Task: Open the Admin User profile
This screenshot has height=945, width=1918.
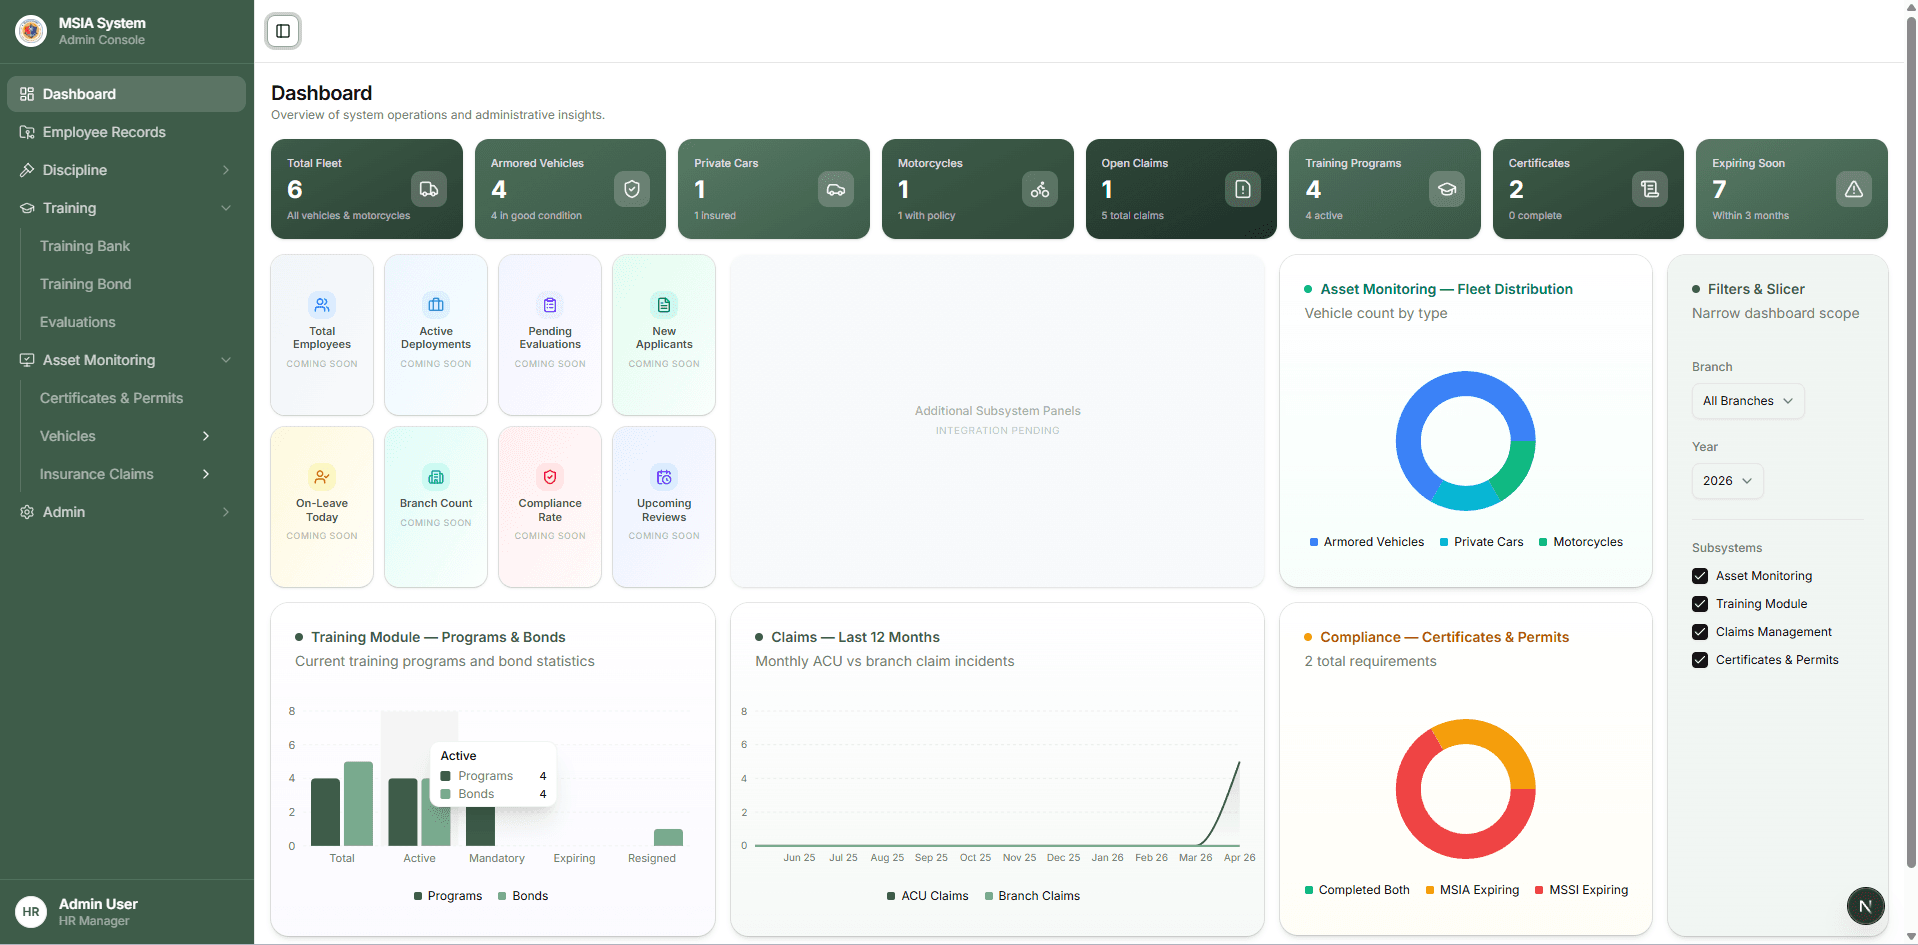Action: (126, 912)
